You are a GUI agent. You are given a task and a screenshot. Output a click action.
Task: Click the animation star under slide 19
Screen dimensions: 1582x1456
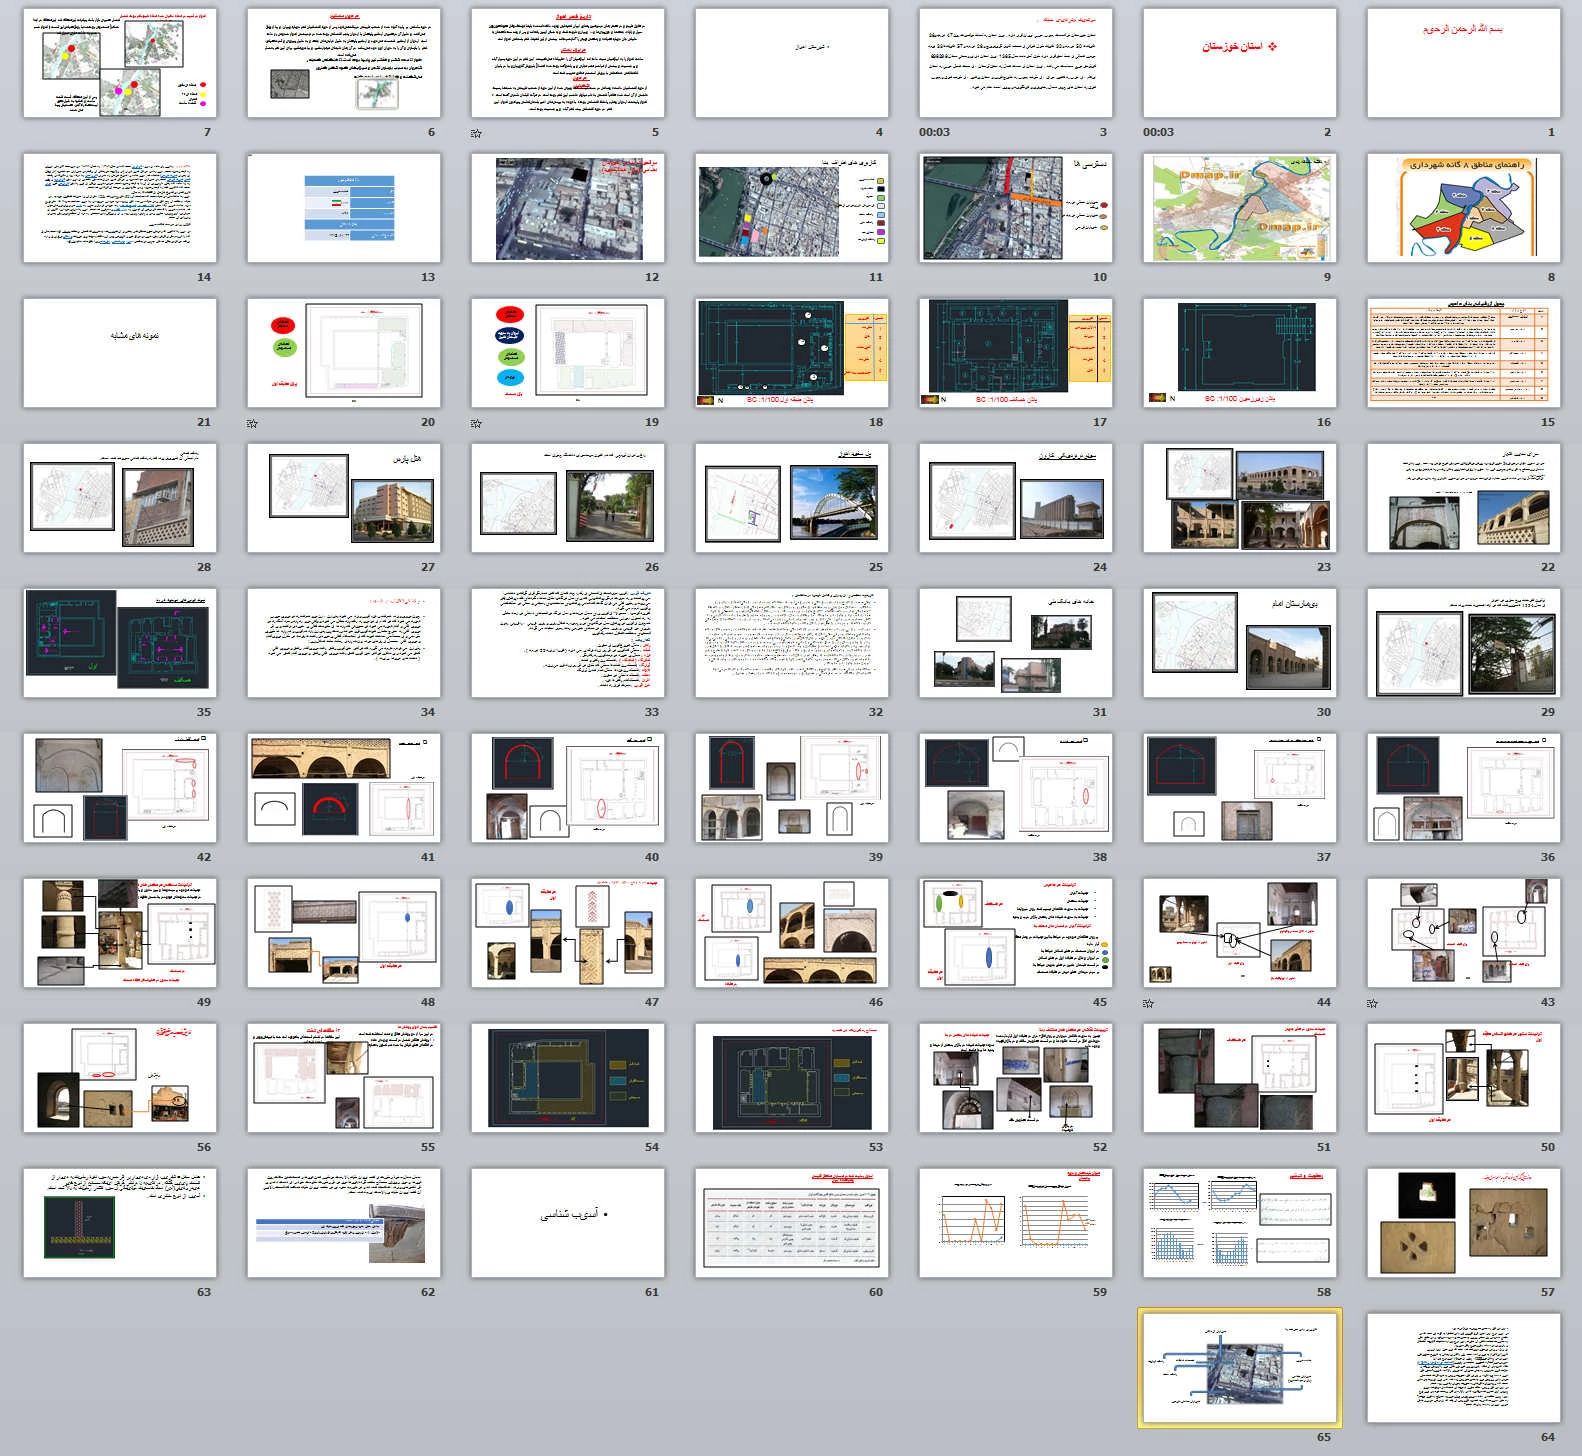(x=477, y=423)
